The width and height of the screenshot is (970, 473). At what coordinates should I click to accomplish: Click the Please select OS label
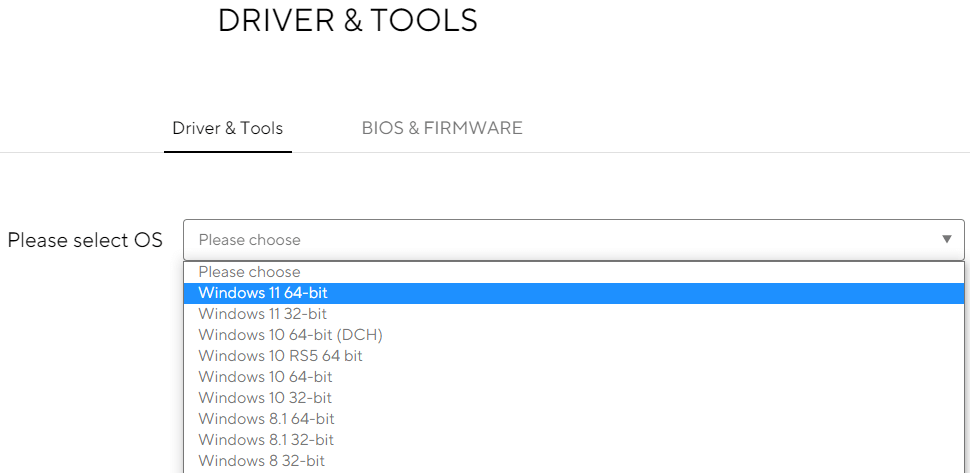coord(85,240)
